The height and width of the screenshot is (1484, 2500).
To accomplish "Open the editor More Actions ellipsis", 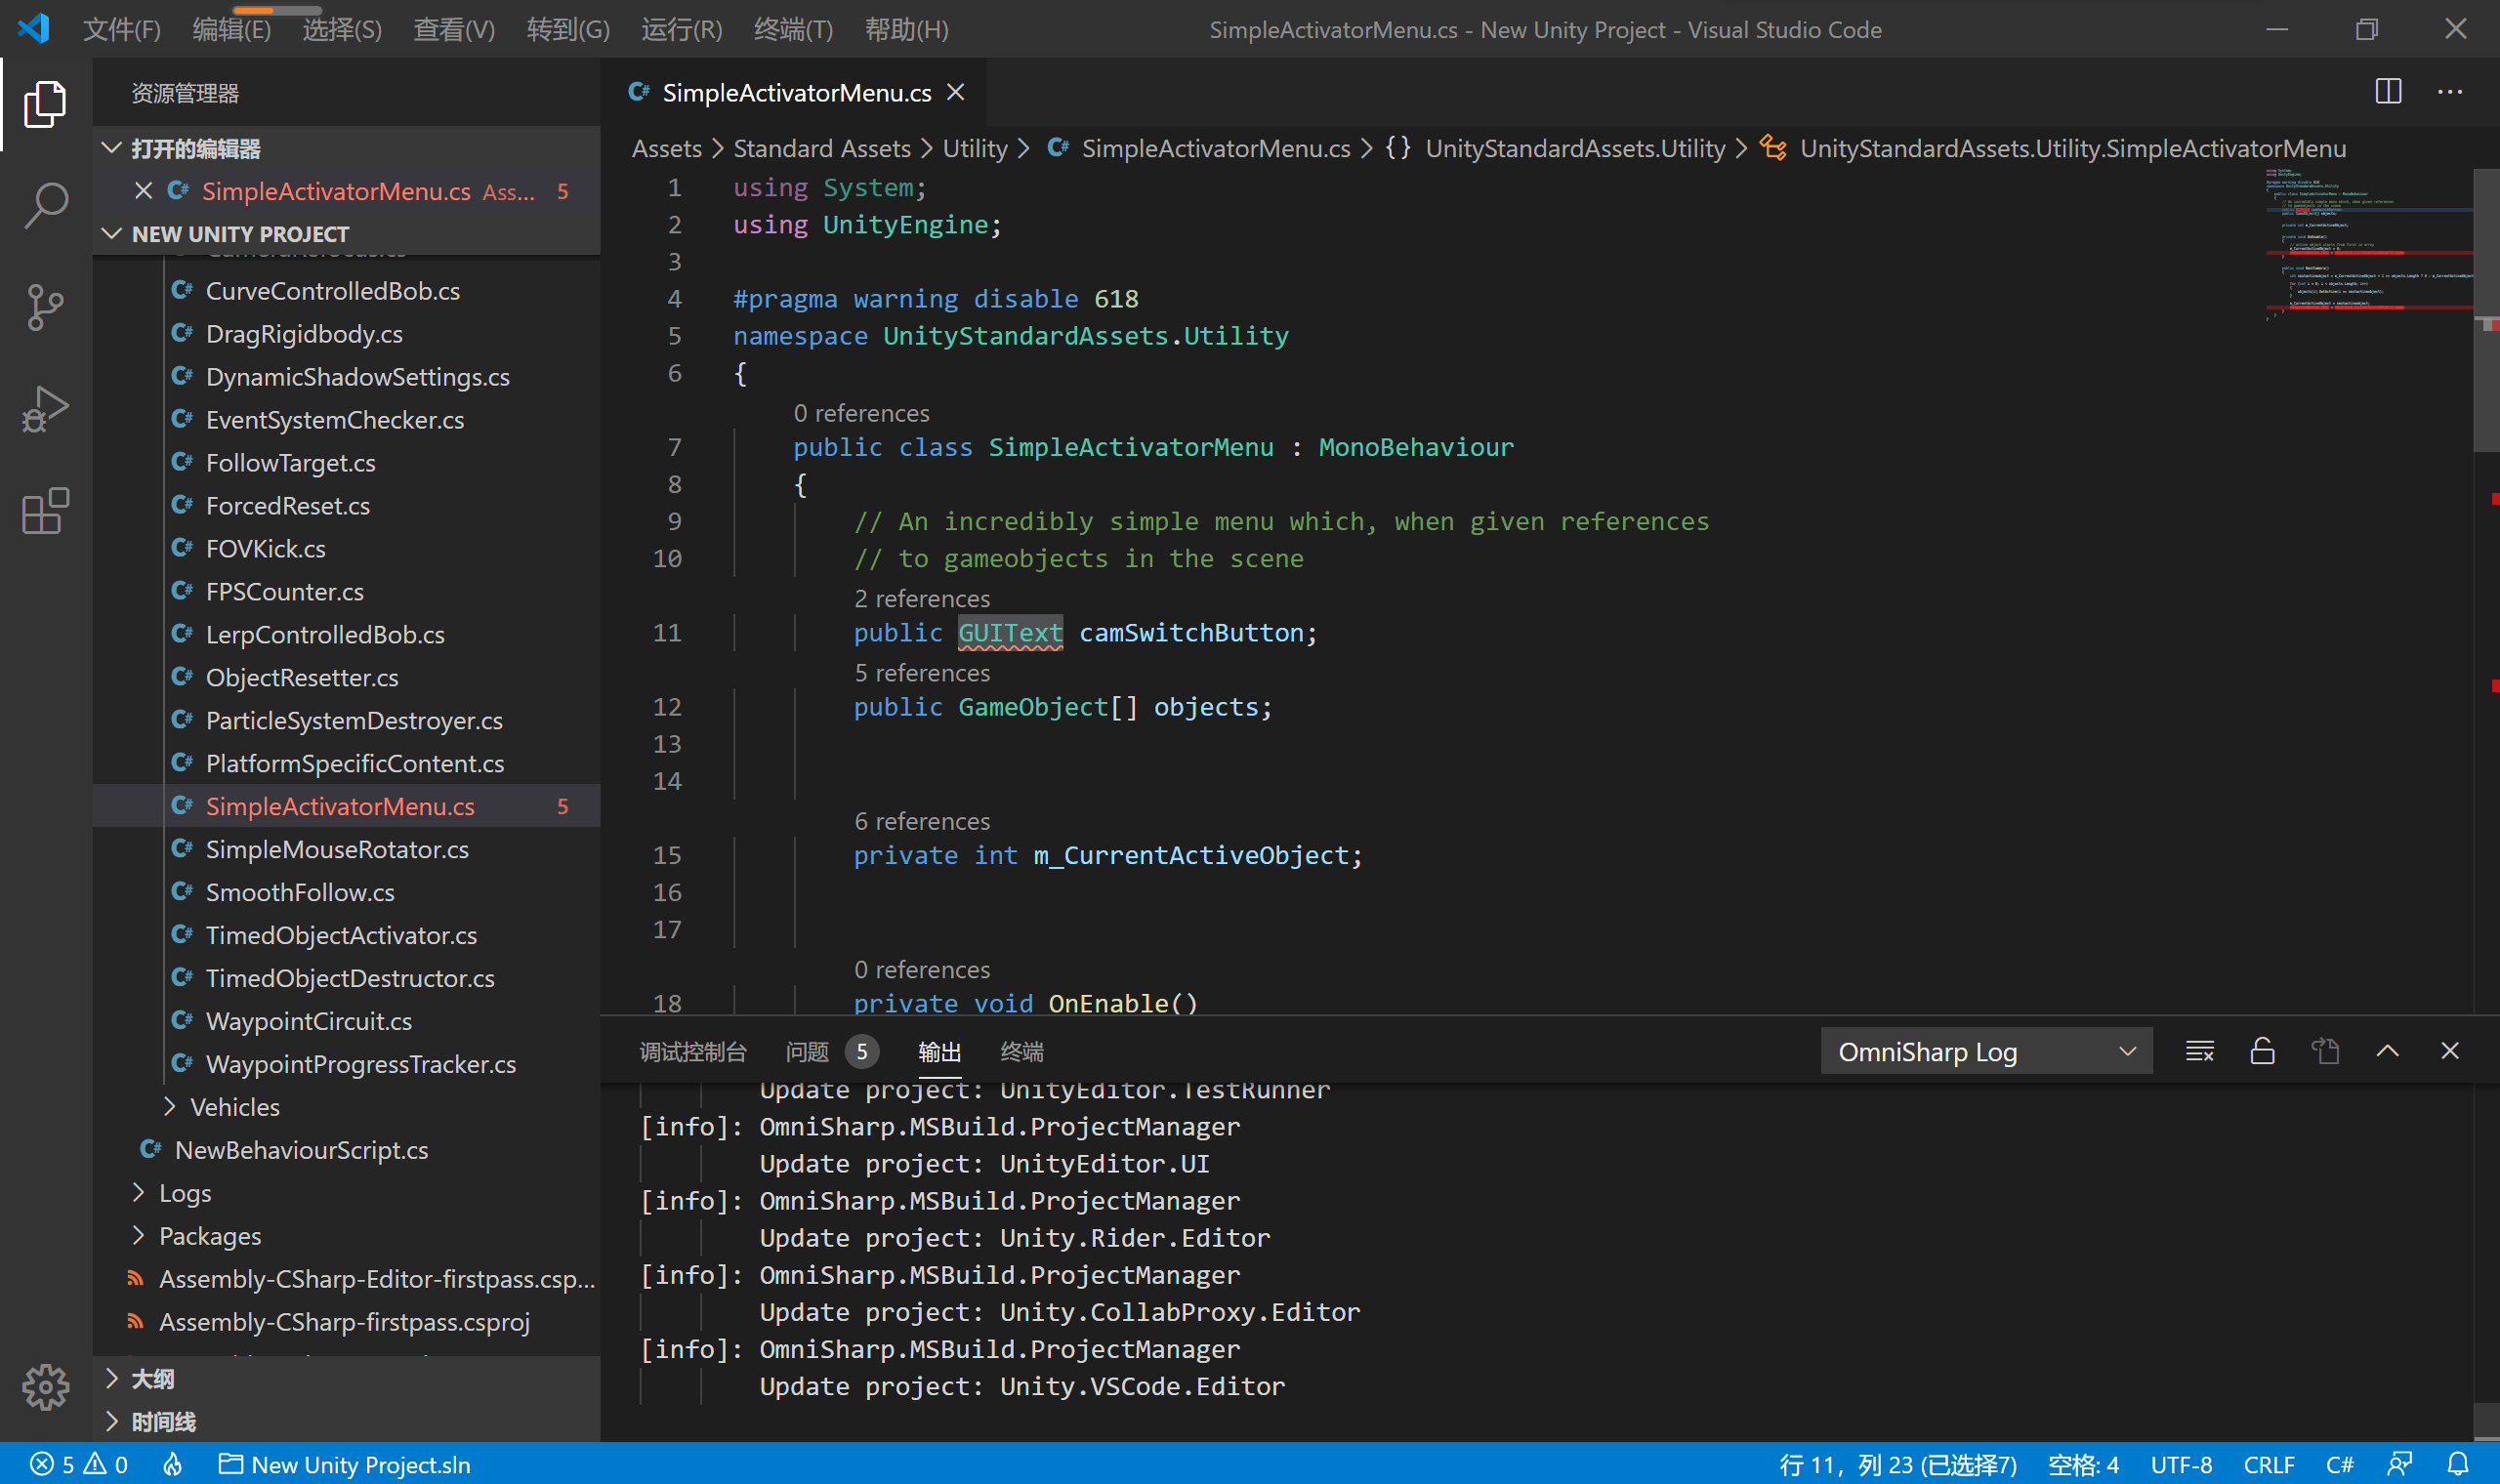I will pos(2449,91).
